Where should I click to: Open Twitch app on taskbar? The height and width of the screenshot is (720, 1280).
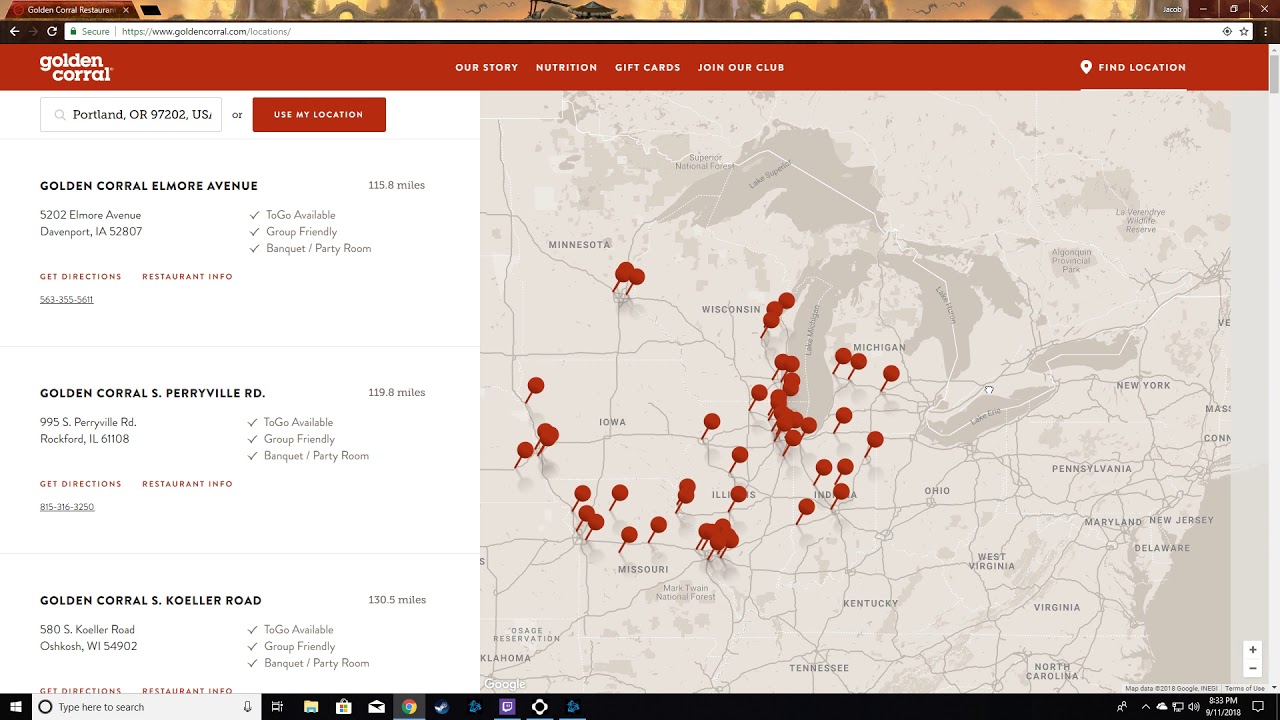(x=507, y=707)
